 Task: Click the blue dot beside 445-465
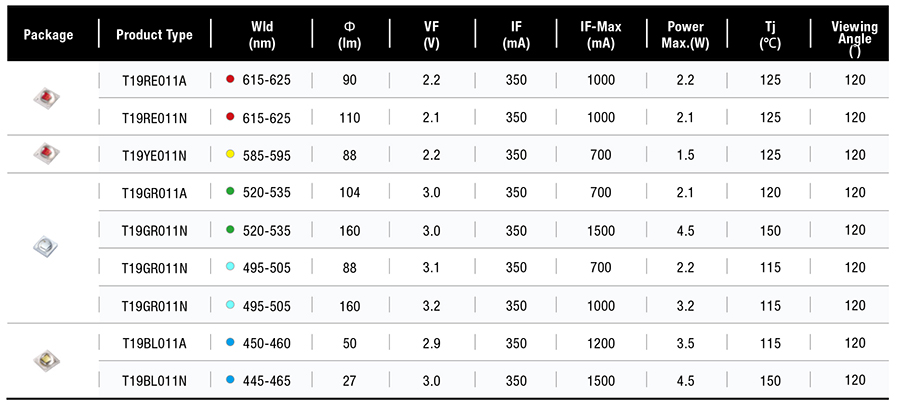coord(231,380)
